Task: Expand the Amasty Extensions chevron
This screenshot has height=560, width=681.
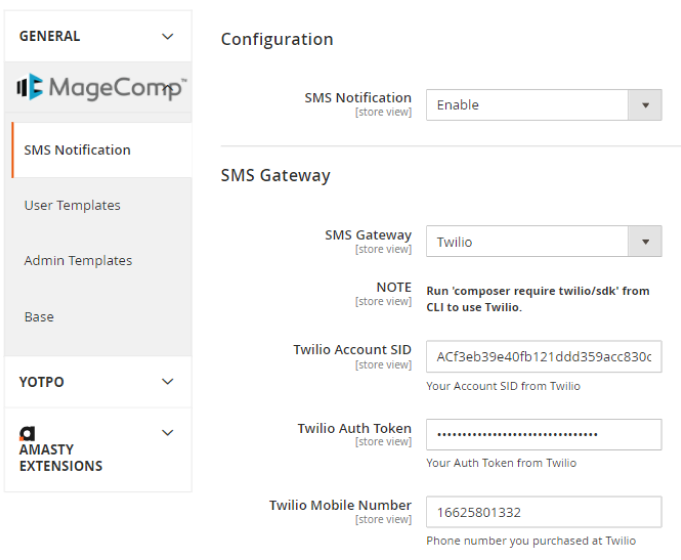Action: (168, 433)
